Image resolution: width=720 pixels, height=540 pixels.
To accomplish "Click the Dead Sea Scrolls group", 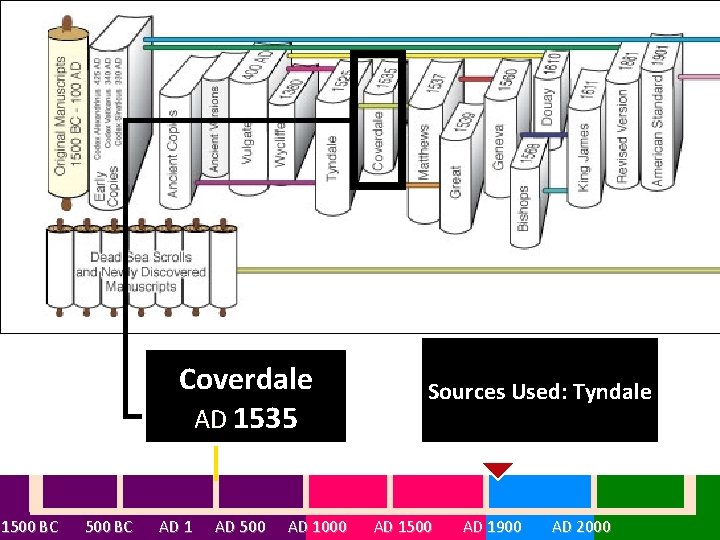I will pyautogui.click(x=141, y=267).
